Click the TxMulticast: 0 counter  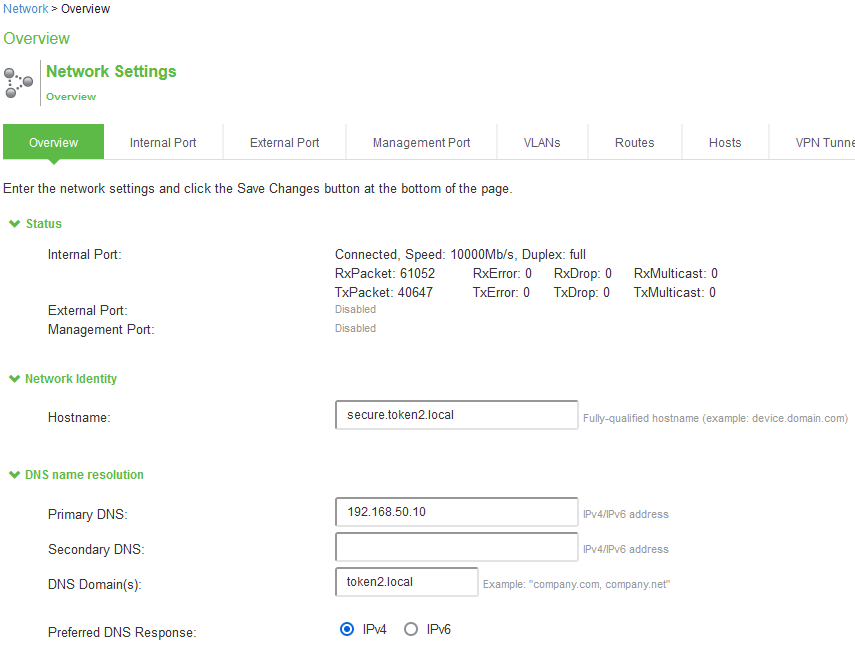(x=675, y=292)
